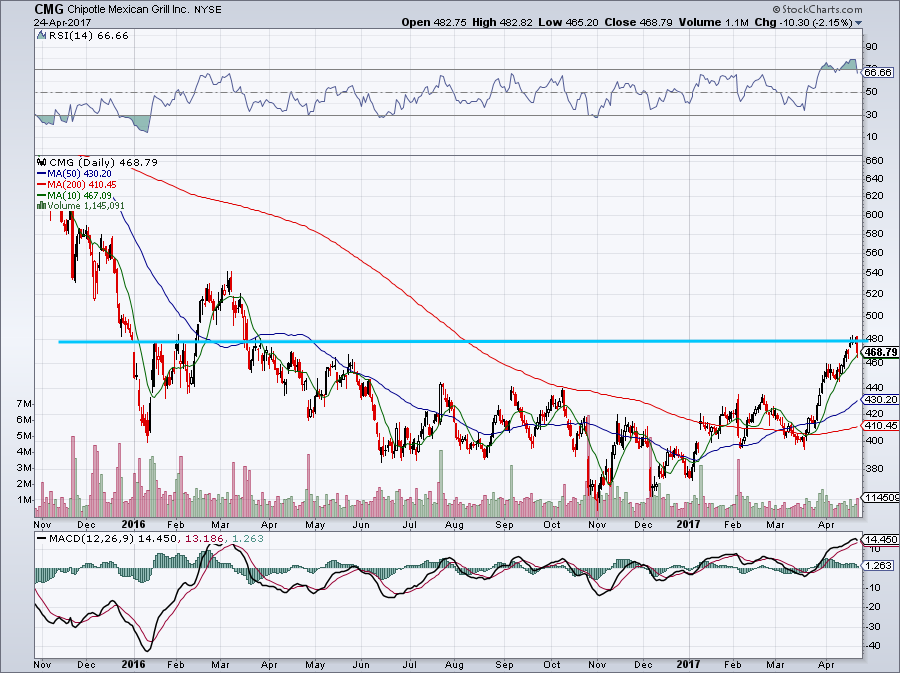Click the candlestick icon beside CMG (Daily)
Image resolution: width=900 pixels, height=673 pixels.
point(42,163)
